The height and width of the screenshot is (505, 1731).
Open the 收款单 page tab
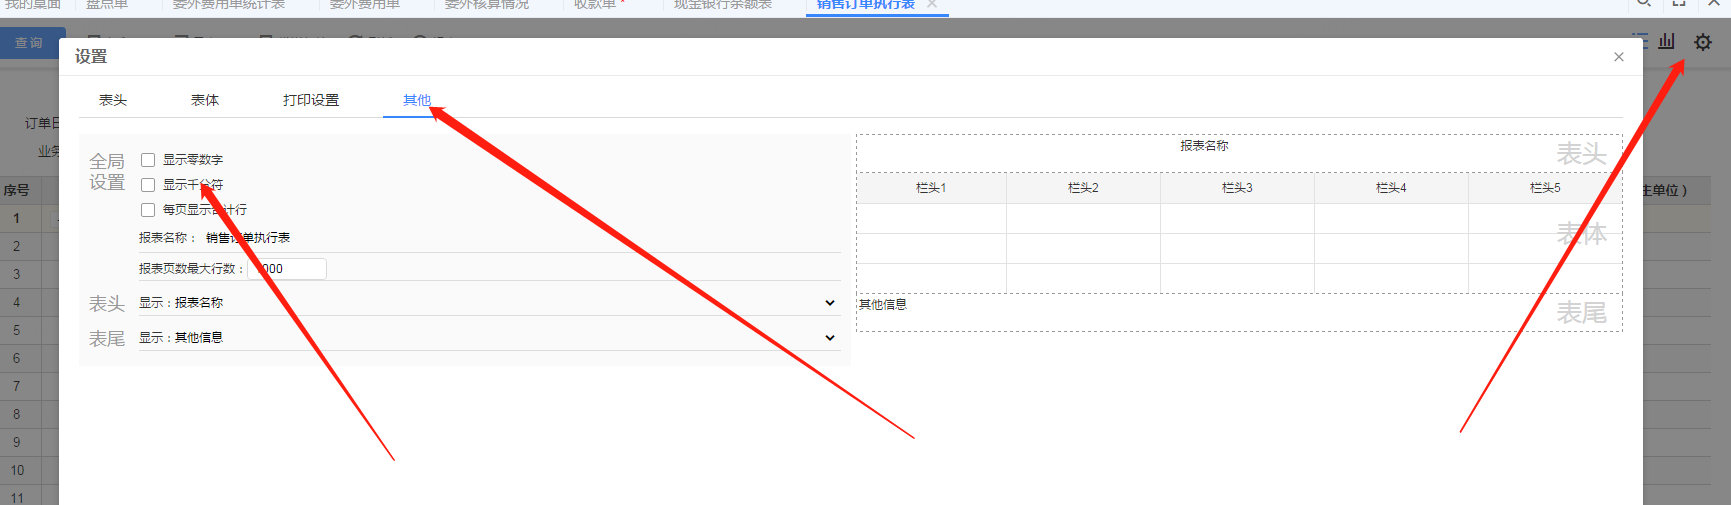tap(595, 4)
